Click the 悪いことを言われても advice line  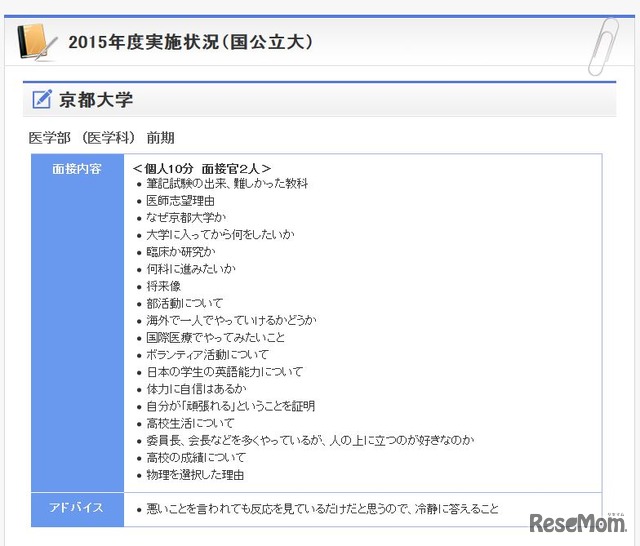pyautogui.click(x=322, y=509)
